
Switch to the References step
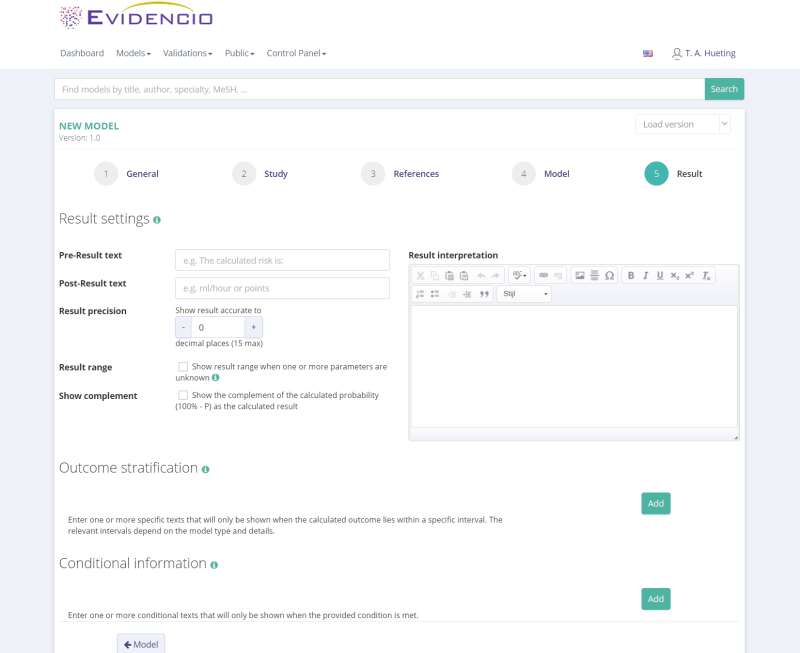click(416, 174)
